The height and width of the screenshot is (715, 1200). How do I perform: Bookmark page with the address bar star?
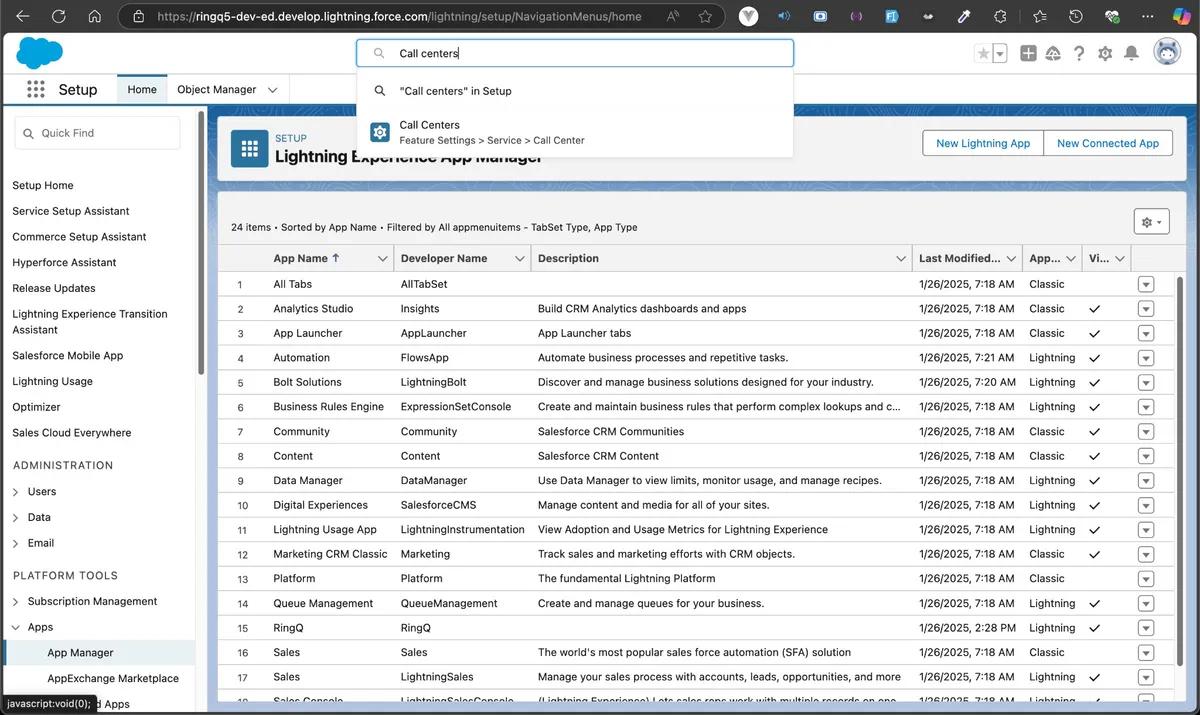pos(705,16)
